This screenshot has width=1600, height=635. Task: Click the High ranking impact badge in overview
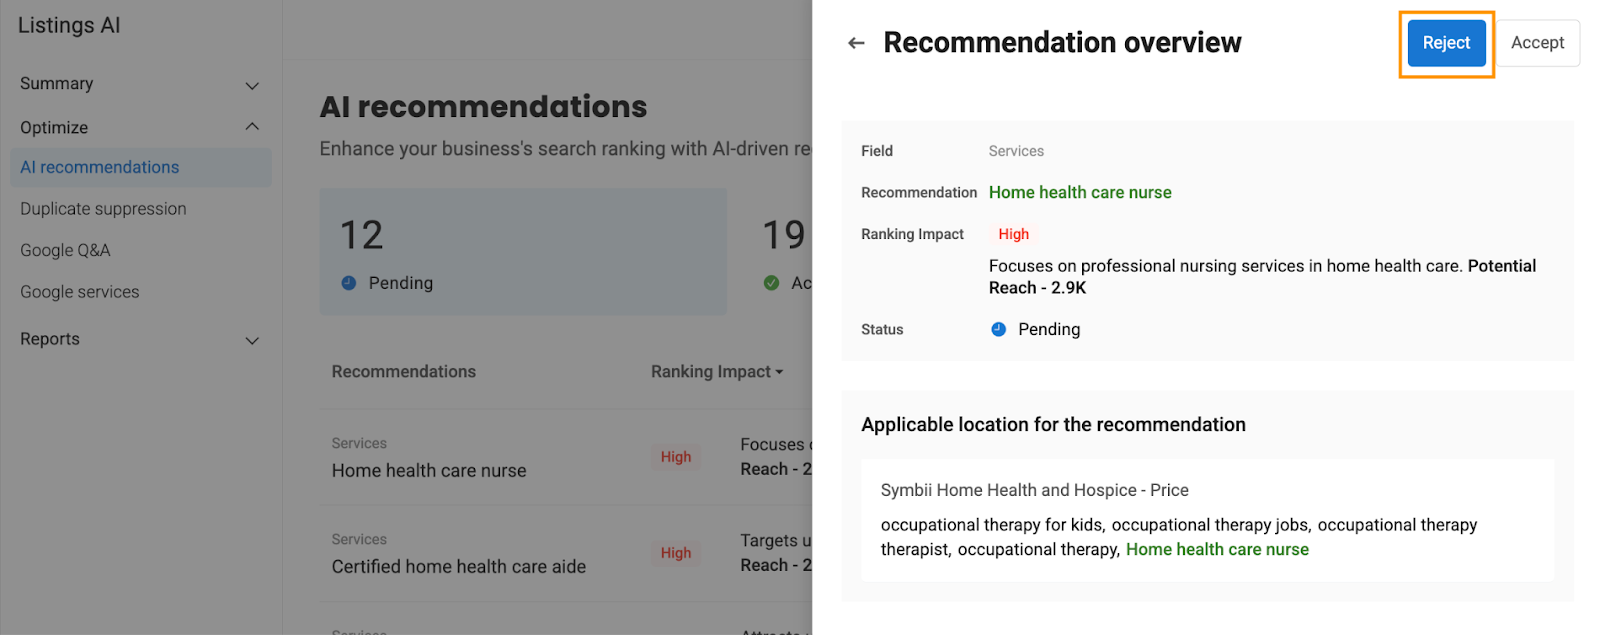[1013, 234]
